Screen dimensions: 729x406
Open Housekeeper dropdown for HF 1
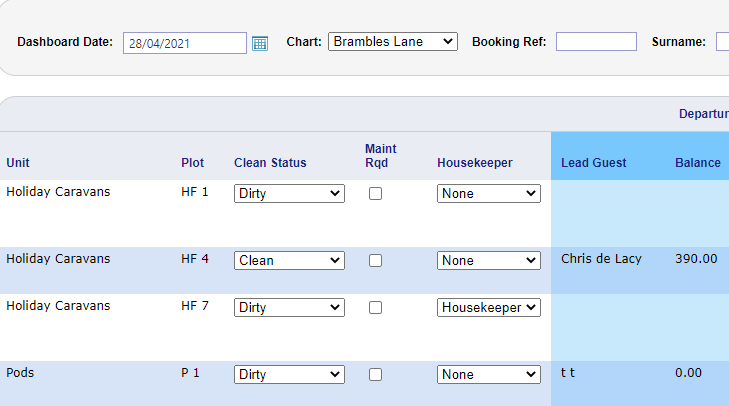click(488, 194)
